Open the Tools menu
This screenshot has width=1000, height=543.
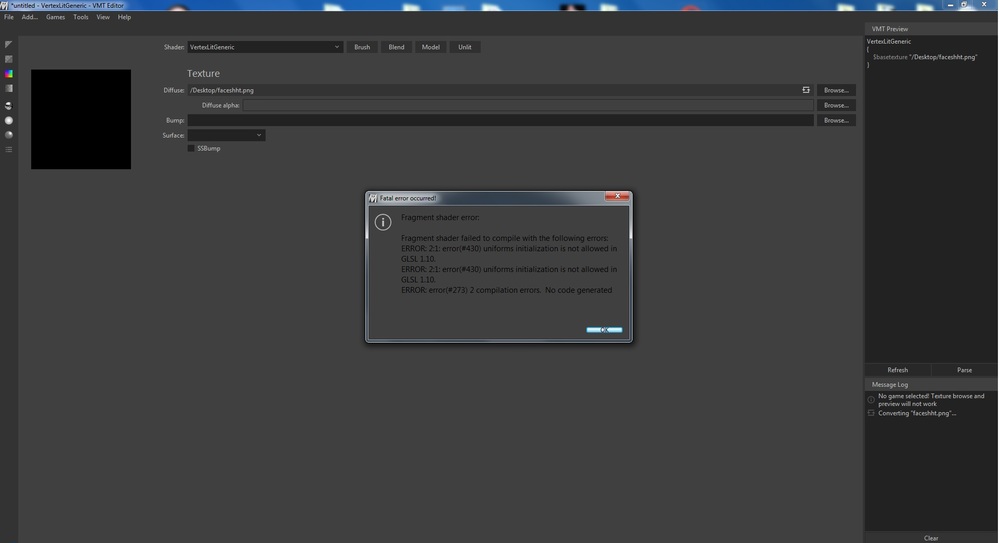[81, 17]
